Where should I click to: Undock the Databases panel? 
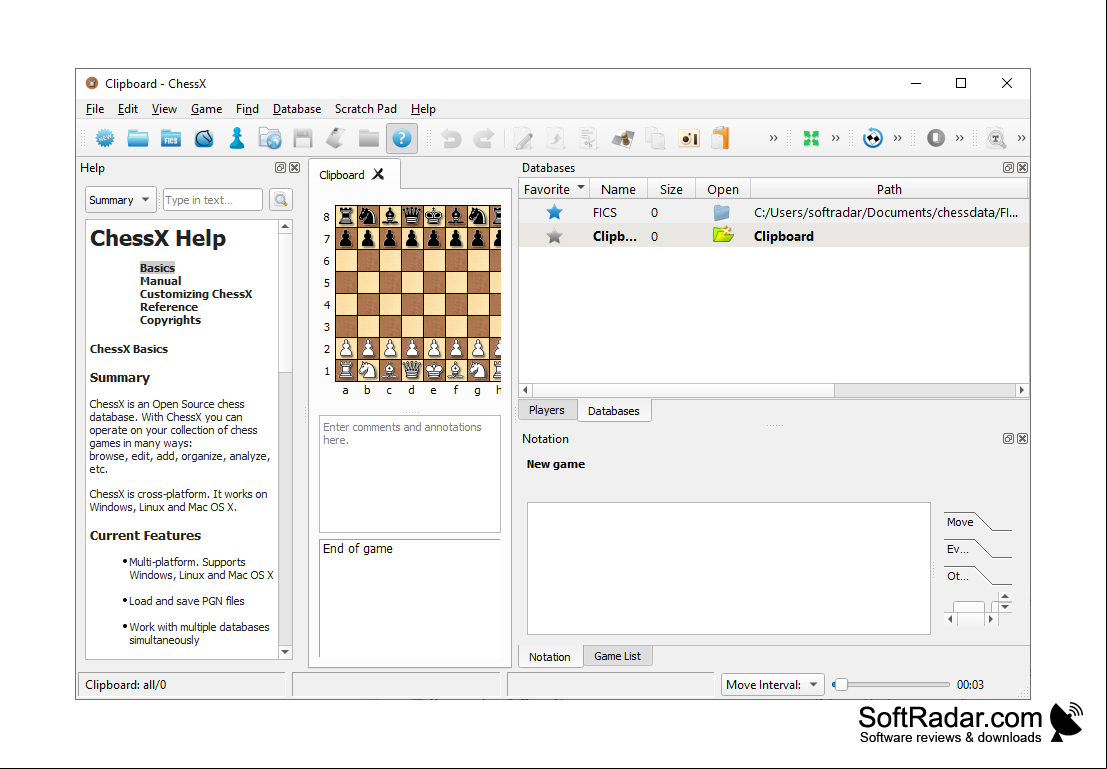click(1008, 168)
